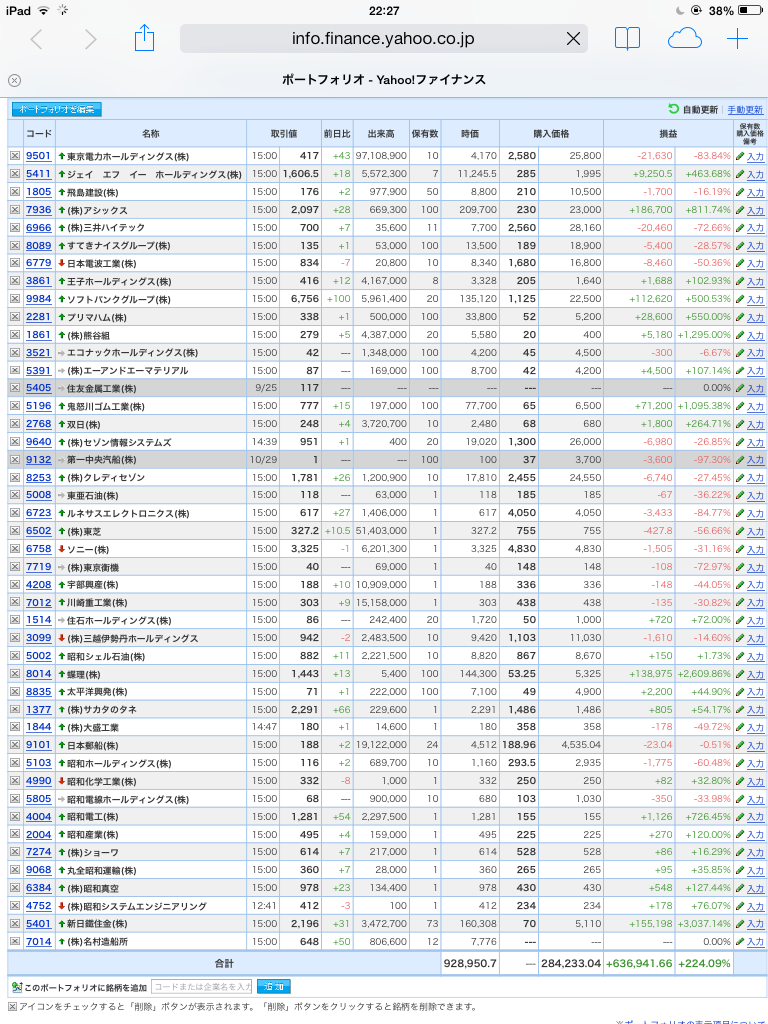Close tab with circled X icon
Image resolution: width=768 pixels, height=1024 pixels.
14,80
